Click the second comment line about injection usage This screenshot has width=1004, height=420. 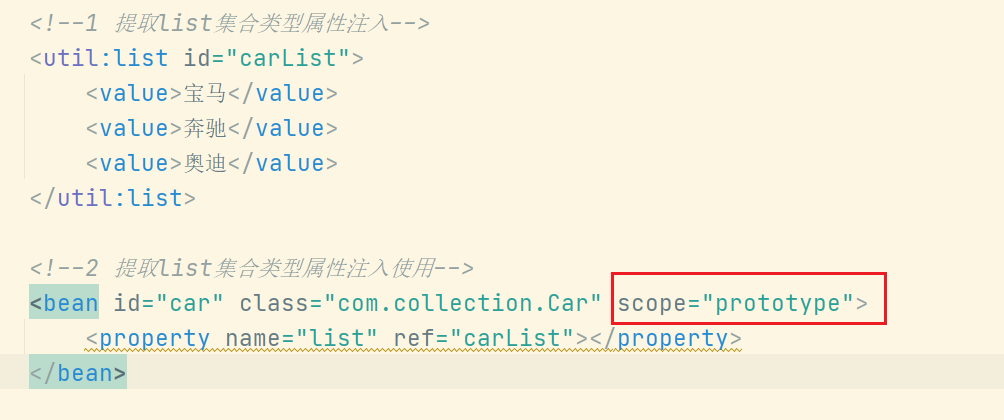[252, 268]
